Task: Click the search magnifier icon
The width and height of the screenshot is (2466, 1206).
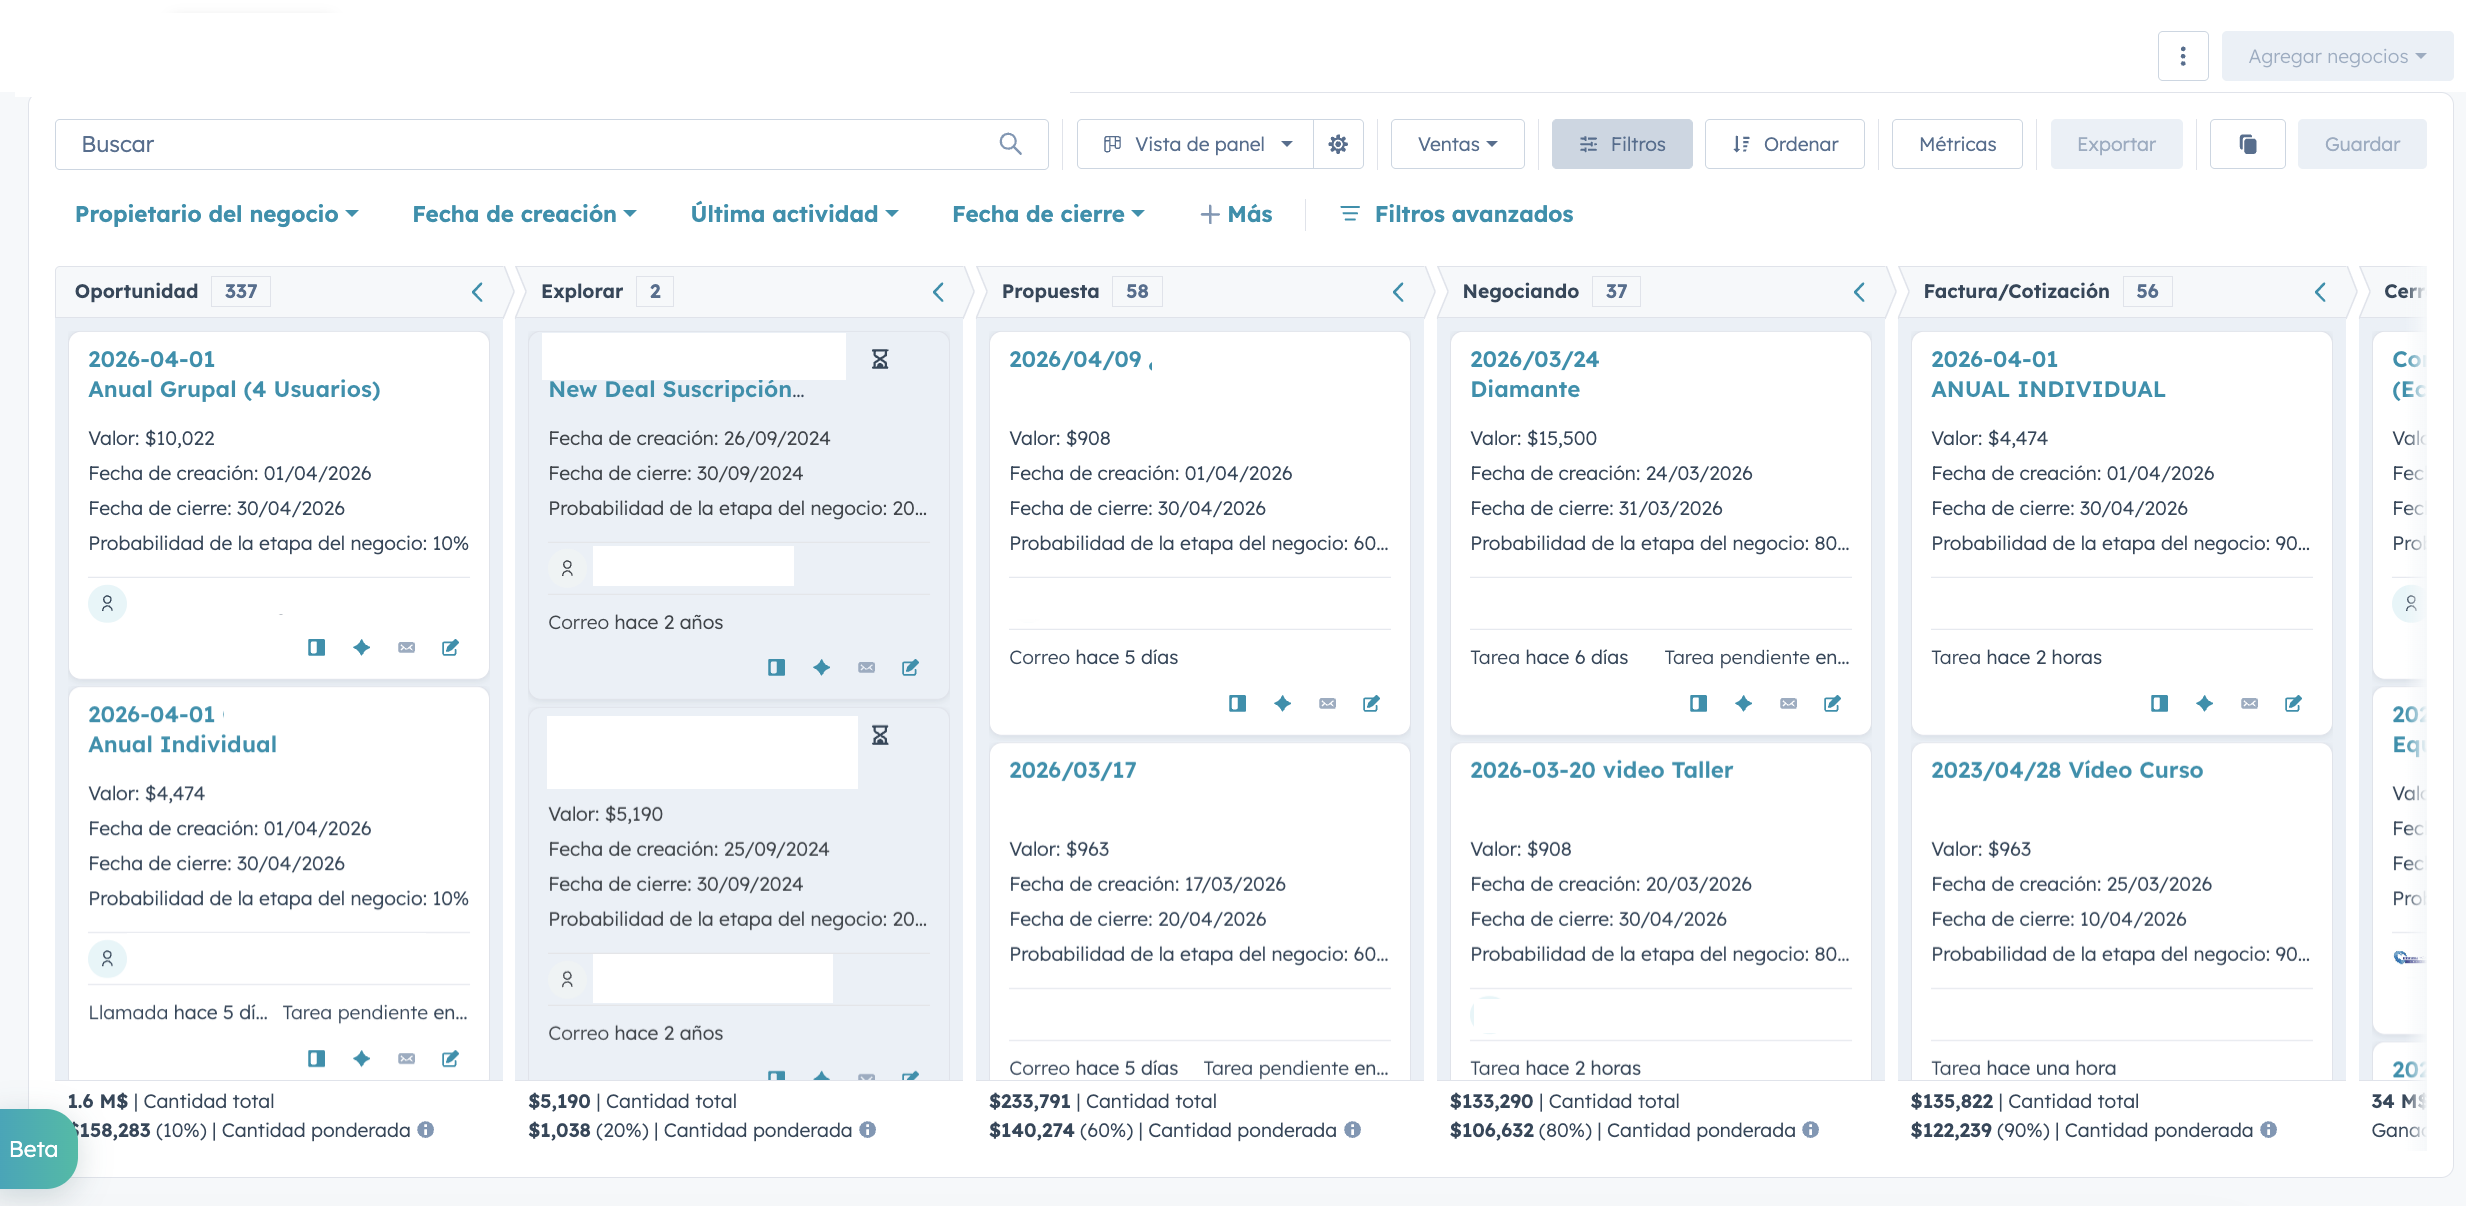Action: [1010, 144]
